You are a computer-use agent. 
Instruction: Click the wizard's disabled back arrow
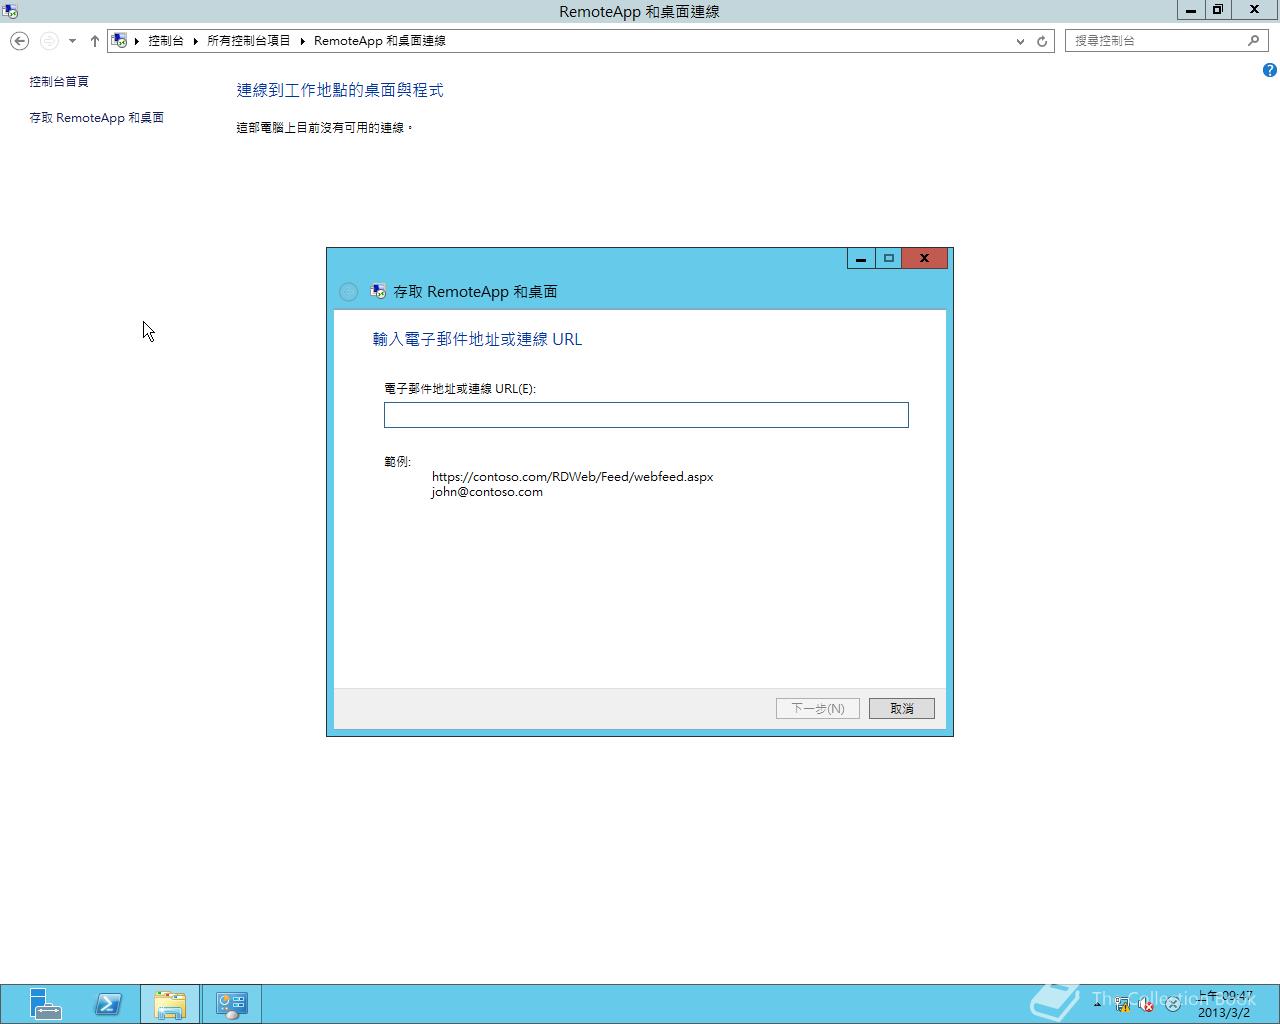click(348, 292)
